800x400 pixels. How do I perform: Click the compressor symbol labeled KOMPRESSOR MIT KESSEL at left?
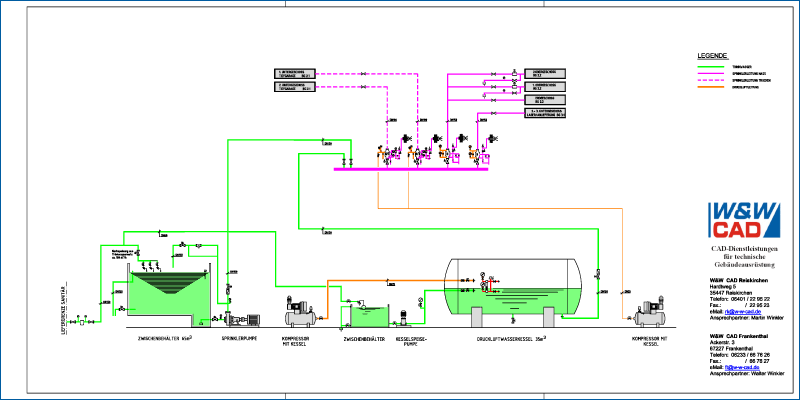[x=302, y=314]
